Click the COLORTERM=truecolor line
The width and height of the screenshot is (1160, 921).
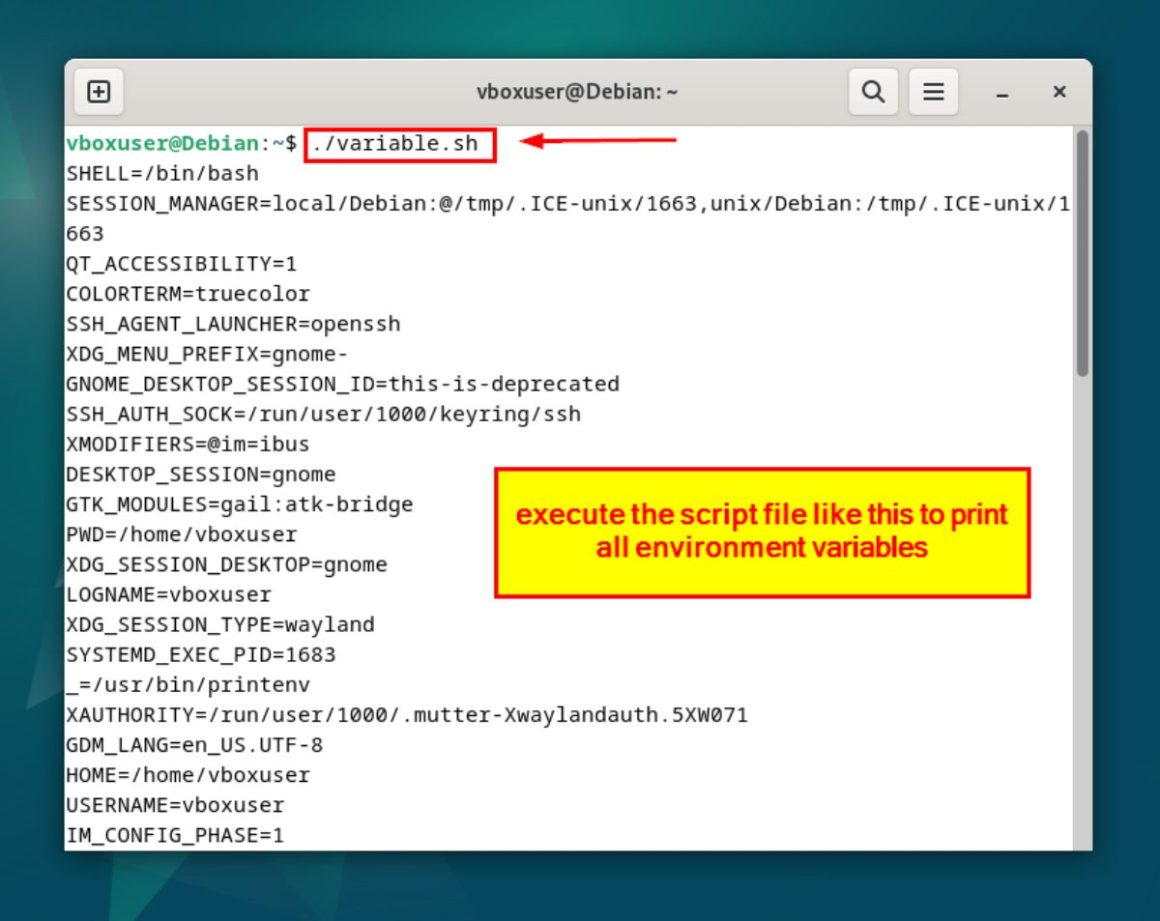[188, 294]
